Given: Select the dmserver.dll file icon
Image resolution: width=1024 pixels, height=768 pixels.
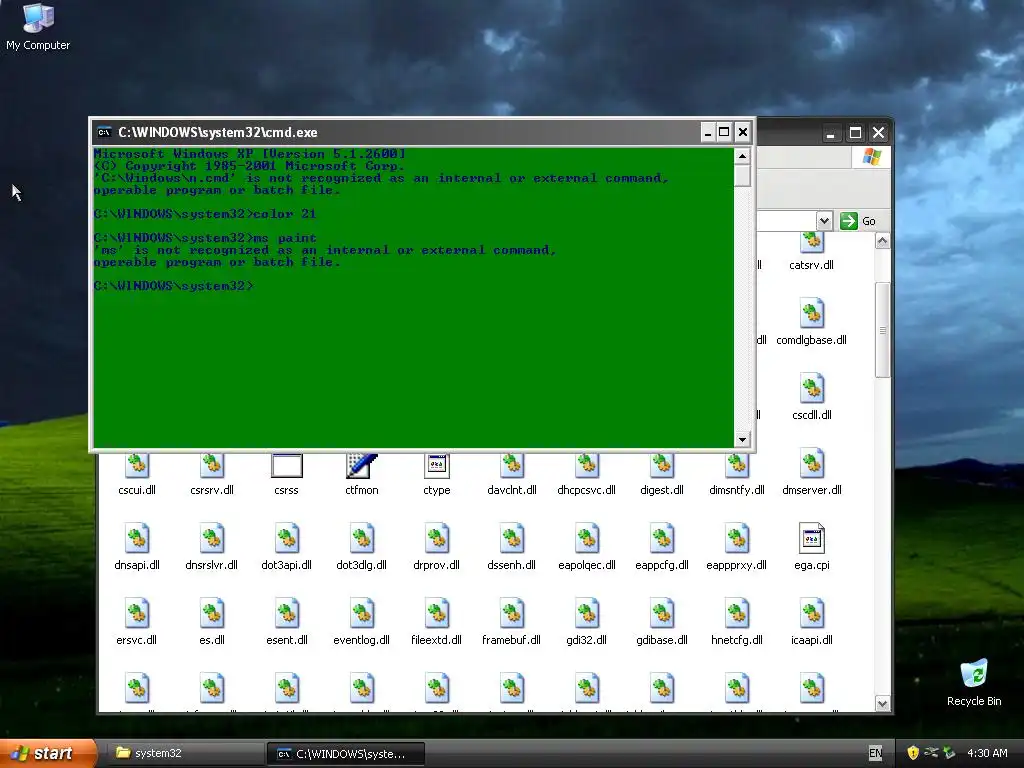Looking at the screenshot, I should click(x=812, y=475).
